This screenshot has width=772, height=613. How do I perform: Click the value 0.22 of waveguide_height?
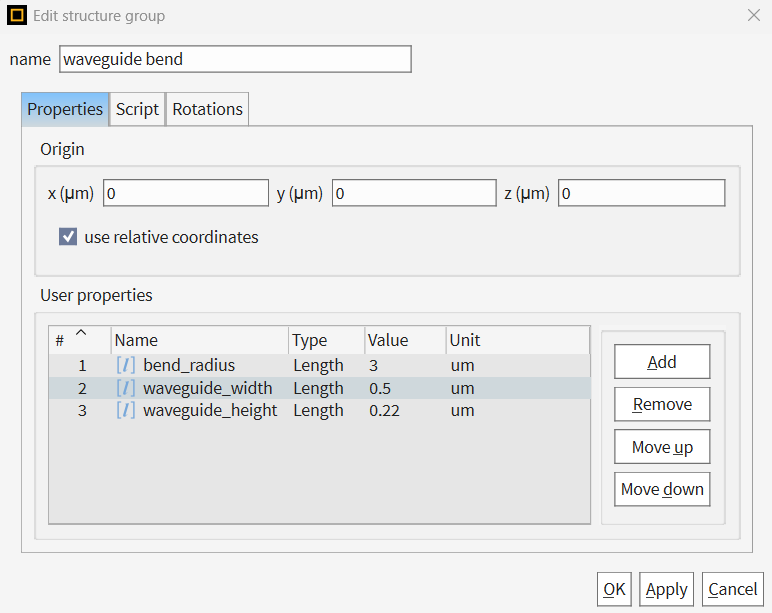(x=385, y=411)
